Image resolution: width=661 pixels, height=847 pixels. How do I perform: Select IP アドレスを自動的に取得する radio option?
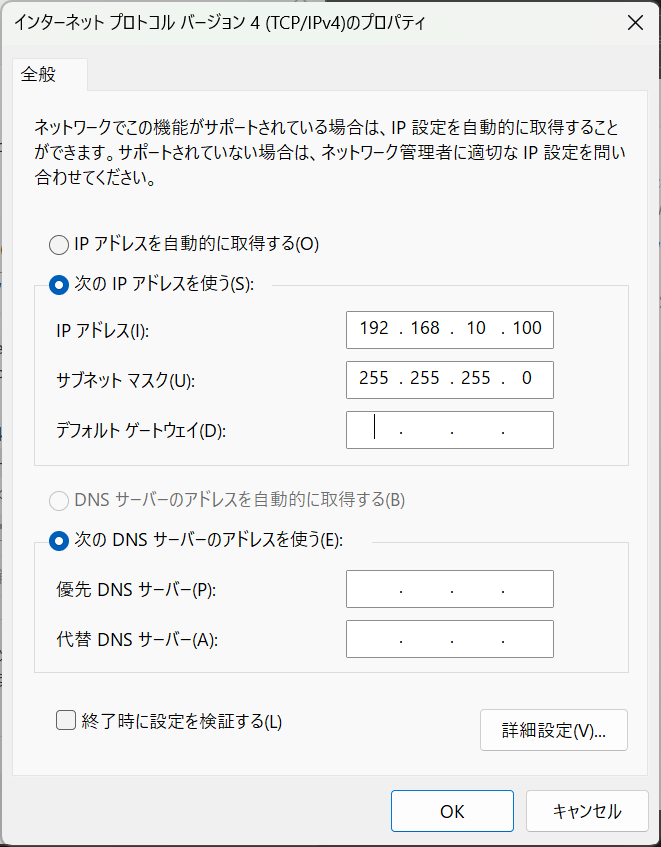(61, 243)
